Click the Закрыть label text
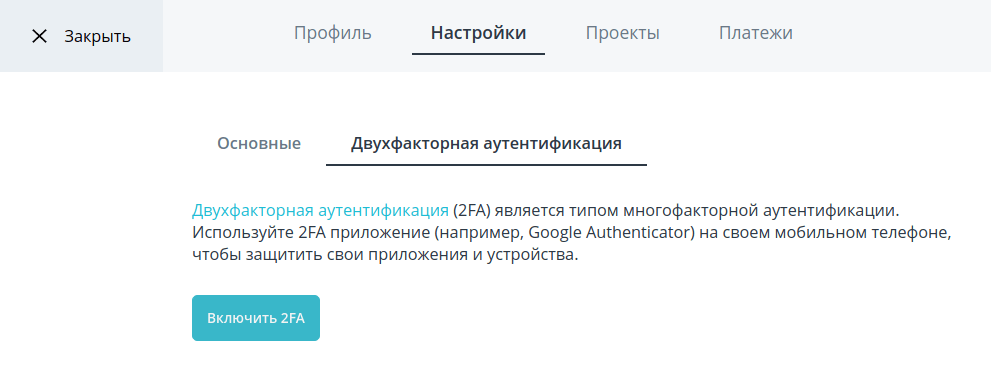This screenshot has height=374, width=991. 97,37
